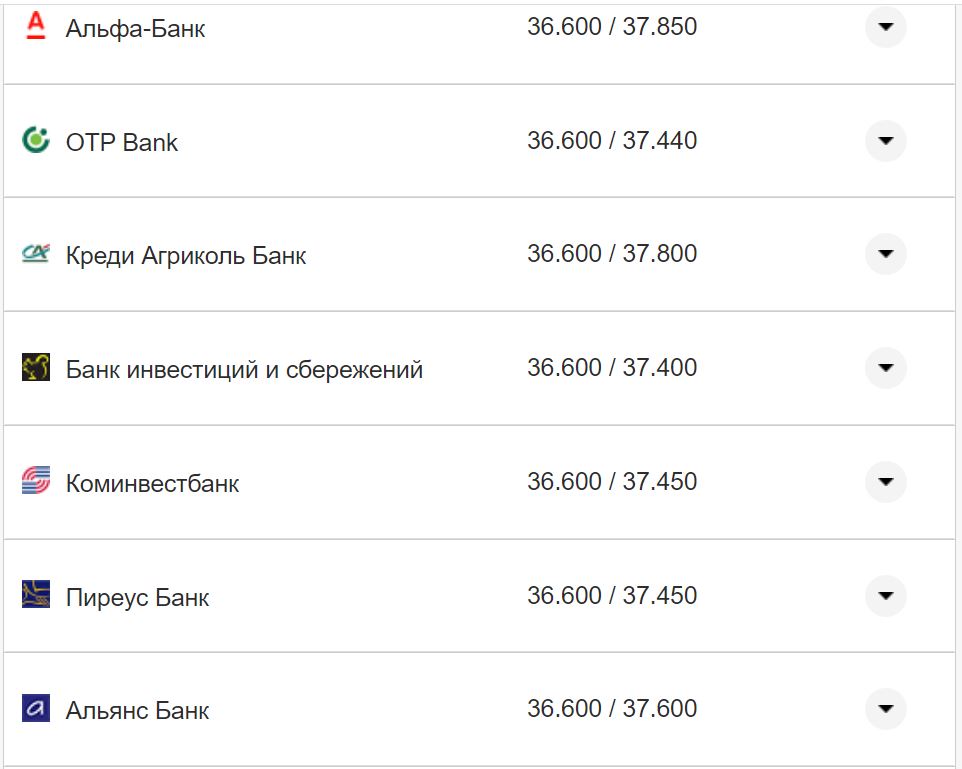This screenshot has width=962, height=769.
Task: Open dropdown for Банк инвестиций и сбережений
Action: [x=885, y=368]
